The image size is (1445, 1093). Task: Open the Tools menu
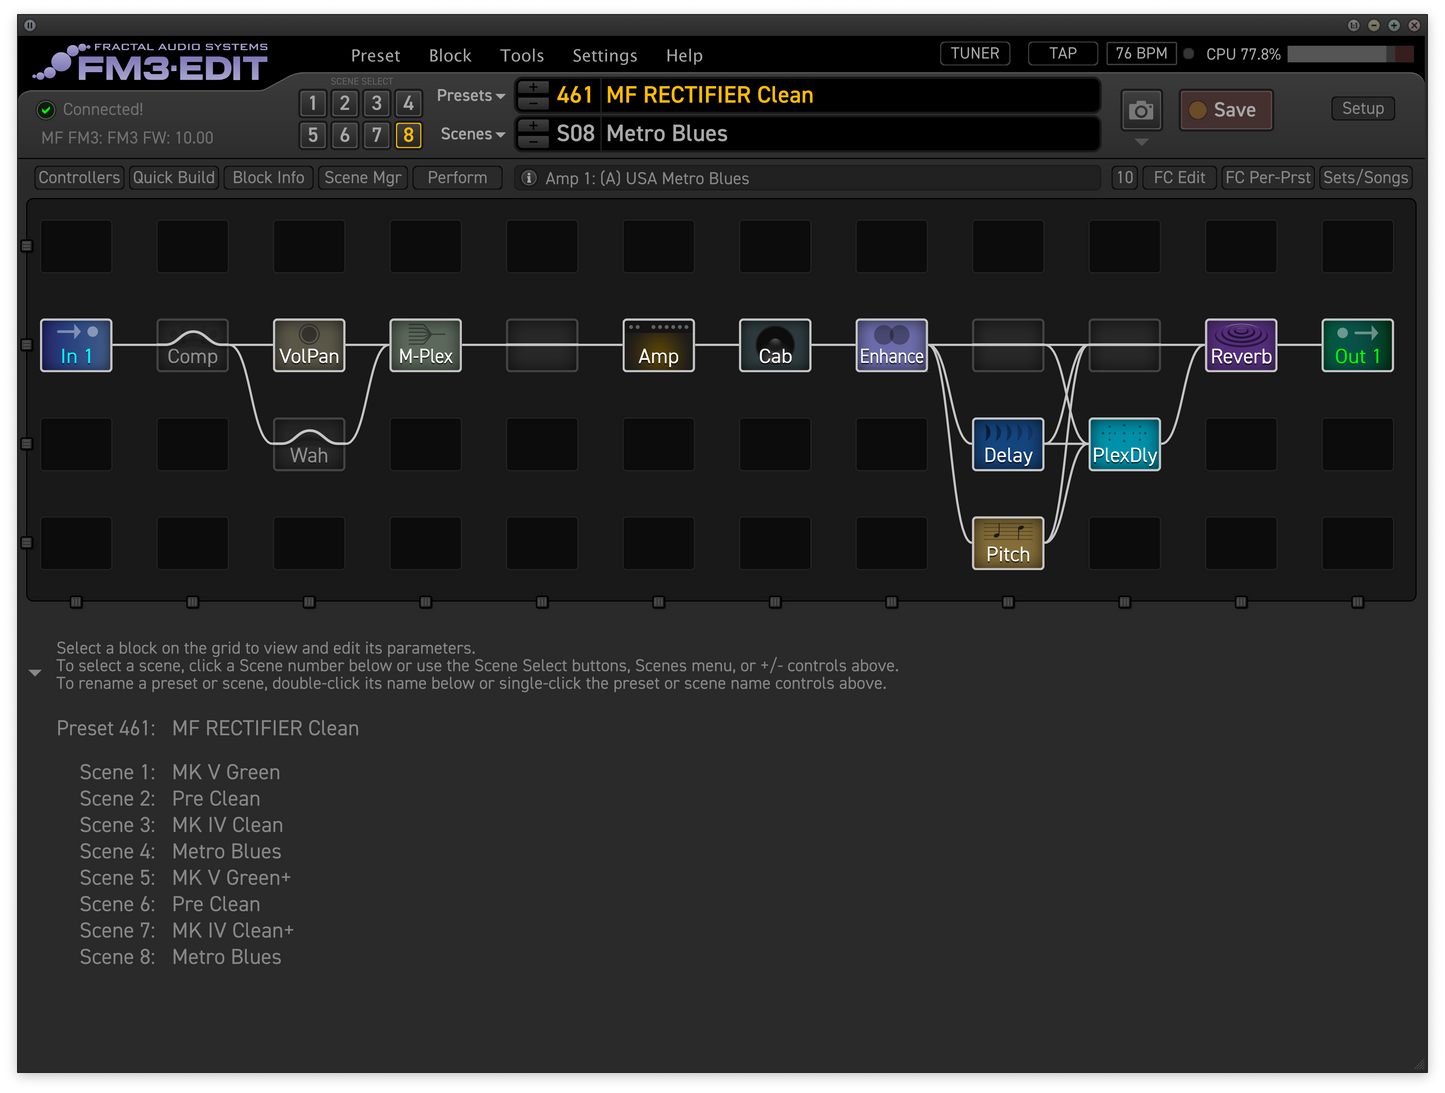(522, 56)
